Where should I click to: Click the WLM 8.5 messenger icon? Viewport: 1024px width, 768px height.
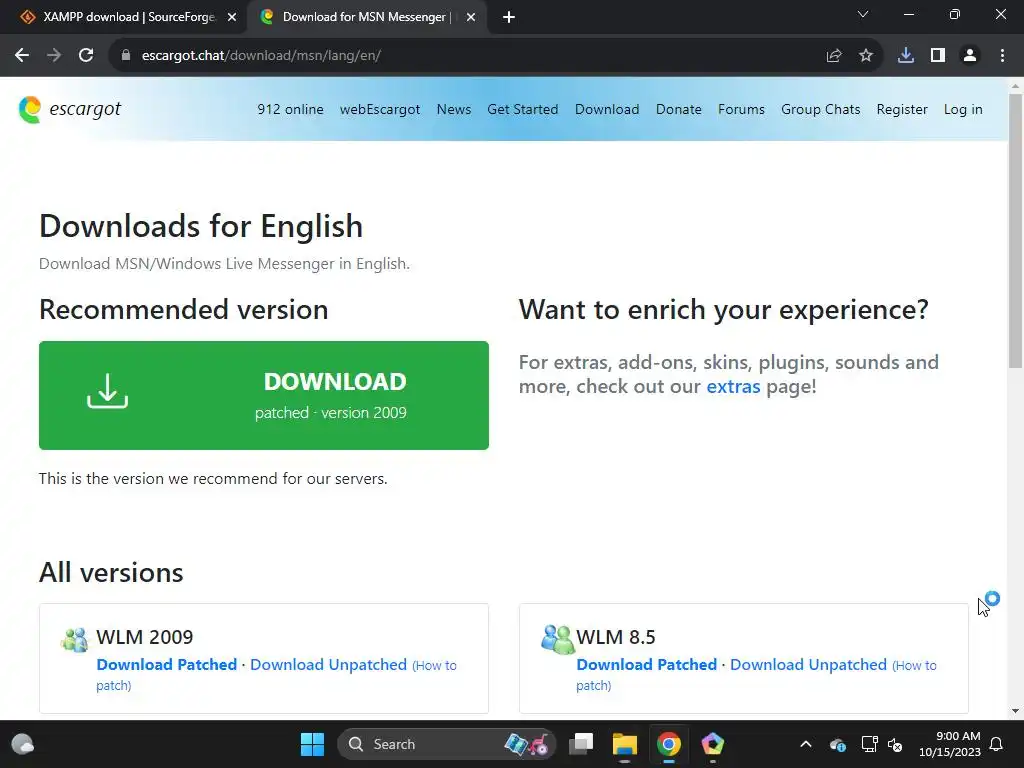[557, 639]
